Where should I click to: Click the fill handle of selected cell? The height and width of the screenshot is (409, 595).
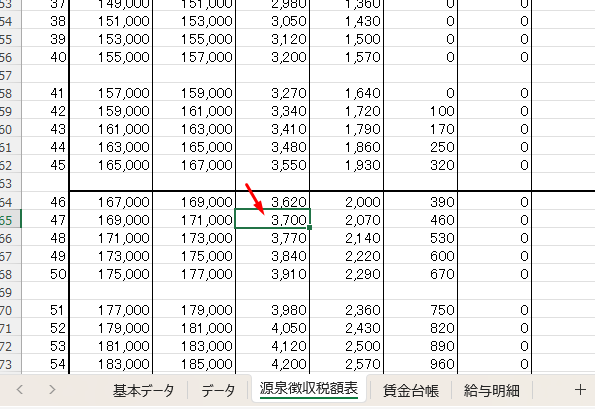[310, 227]
